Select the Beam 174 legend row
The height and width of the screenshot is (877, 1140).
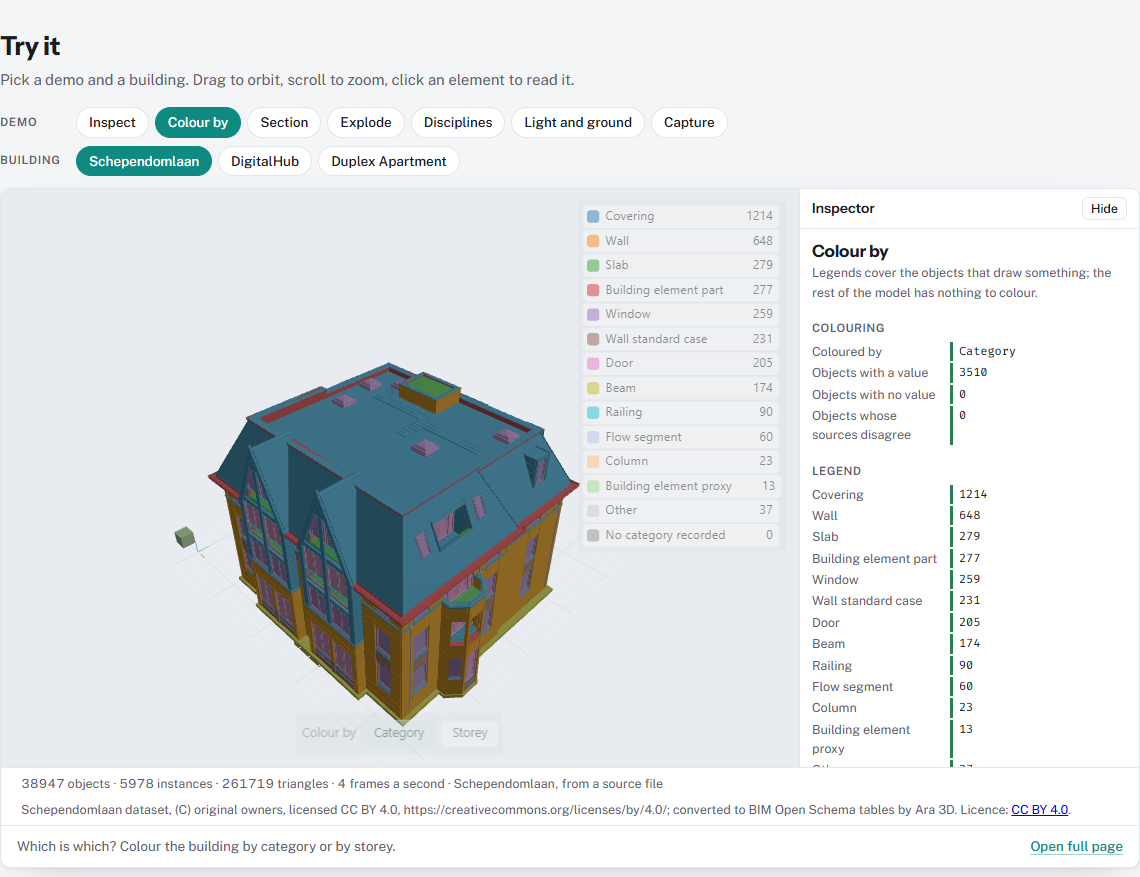(681, 388)
